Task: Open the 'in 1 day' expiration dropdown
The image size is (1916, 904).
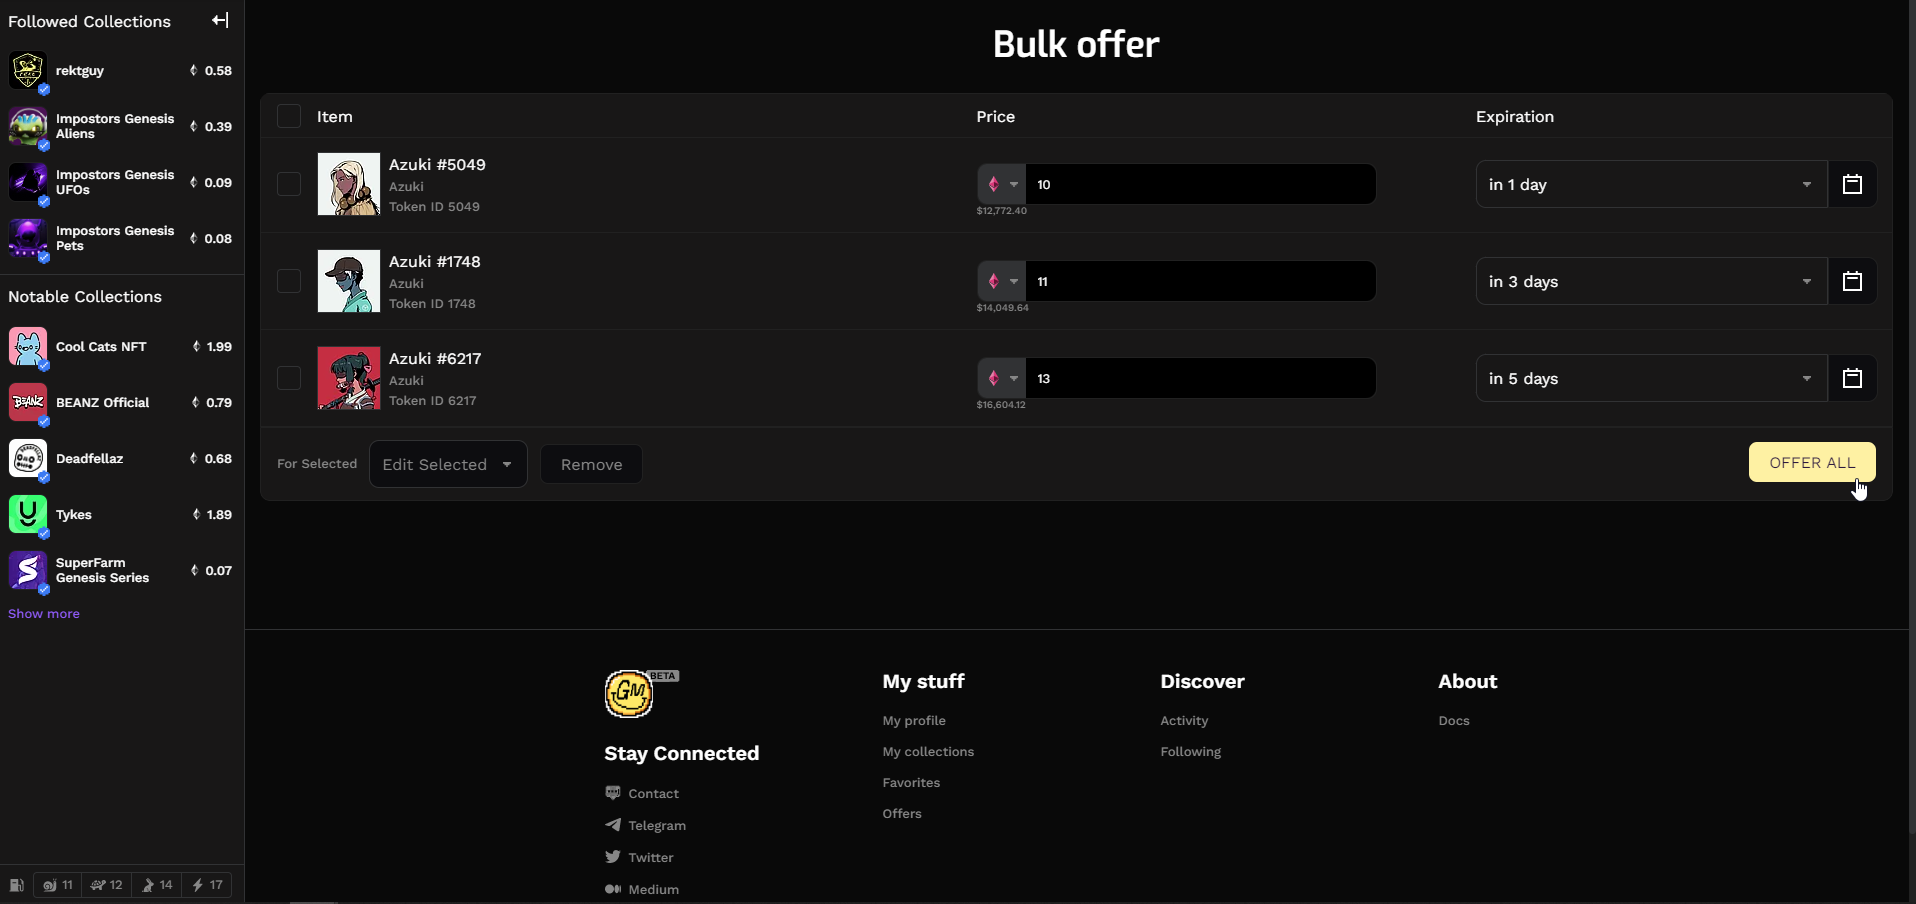Action: 1651,184
